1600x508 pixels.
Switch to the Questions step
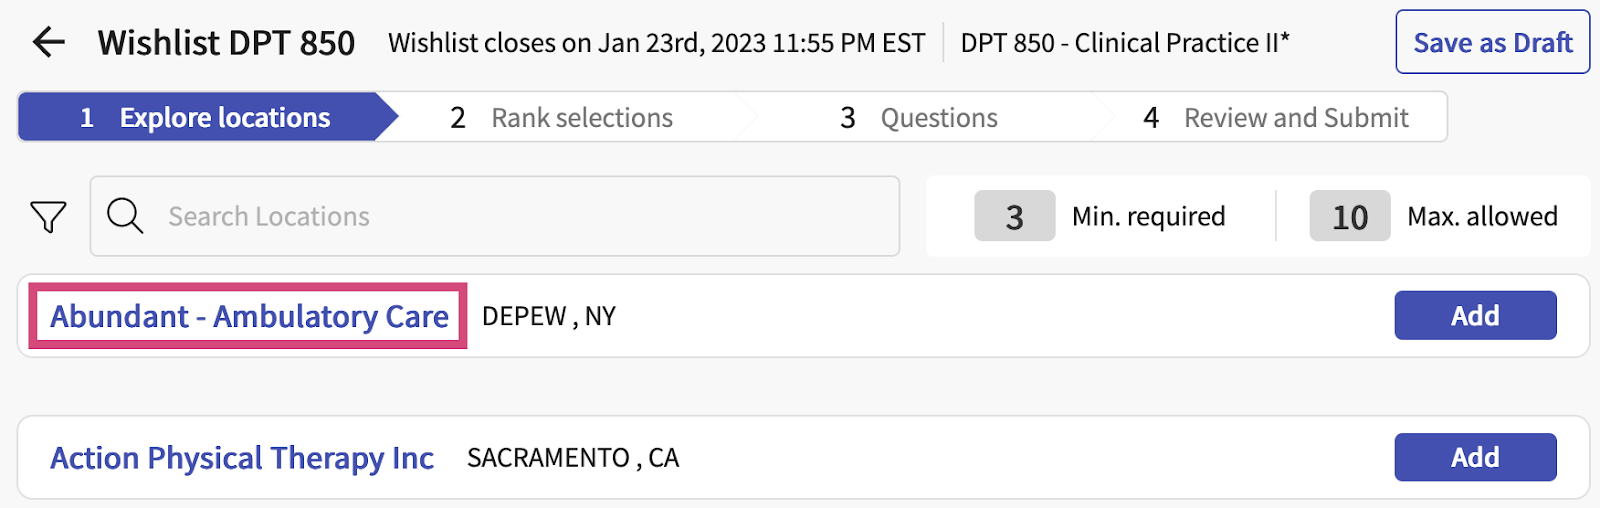pyautogui.click(x=919, y=118)
